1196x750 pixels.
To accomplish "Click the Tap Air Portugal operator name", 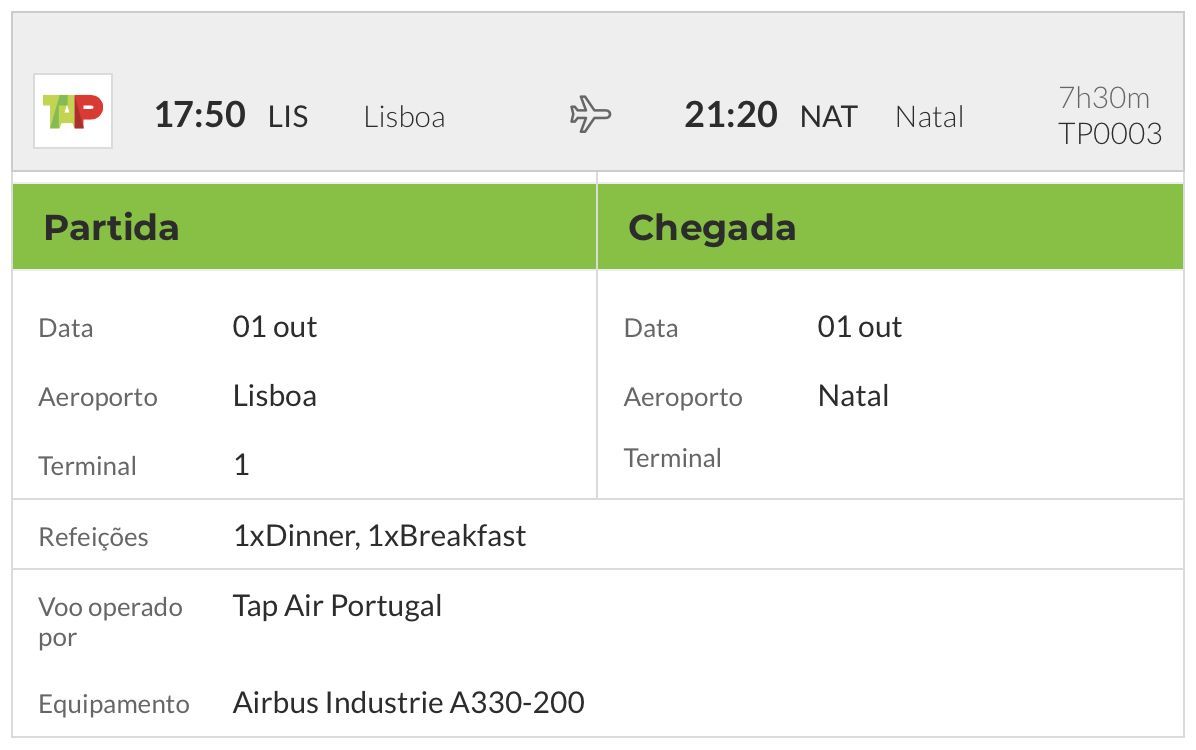I will pos(337,607).
